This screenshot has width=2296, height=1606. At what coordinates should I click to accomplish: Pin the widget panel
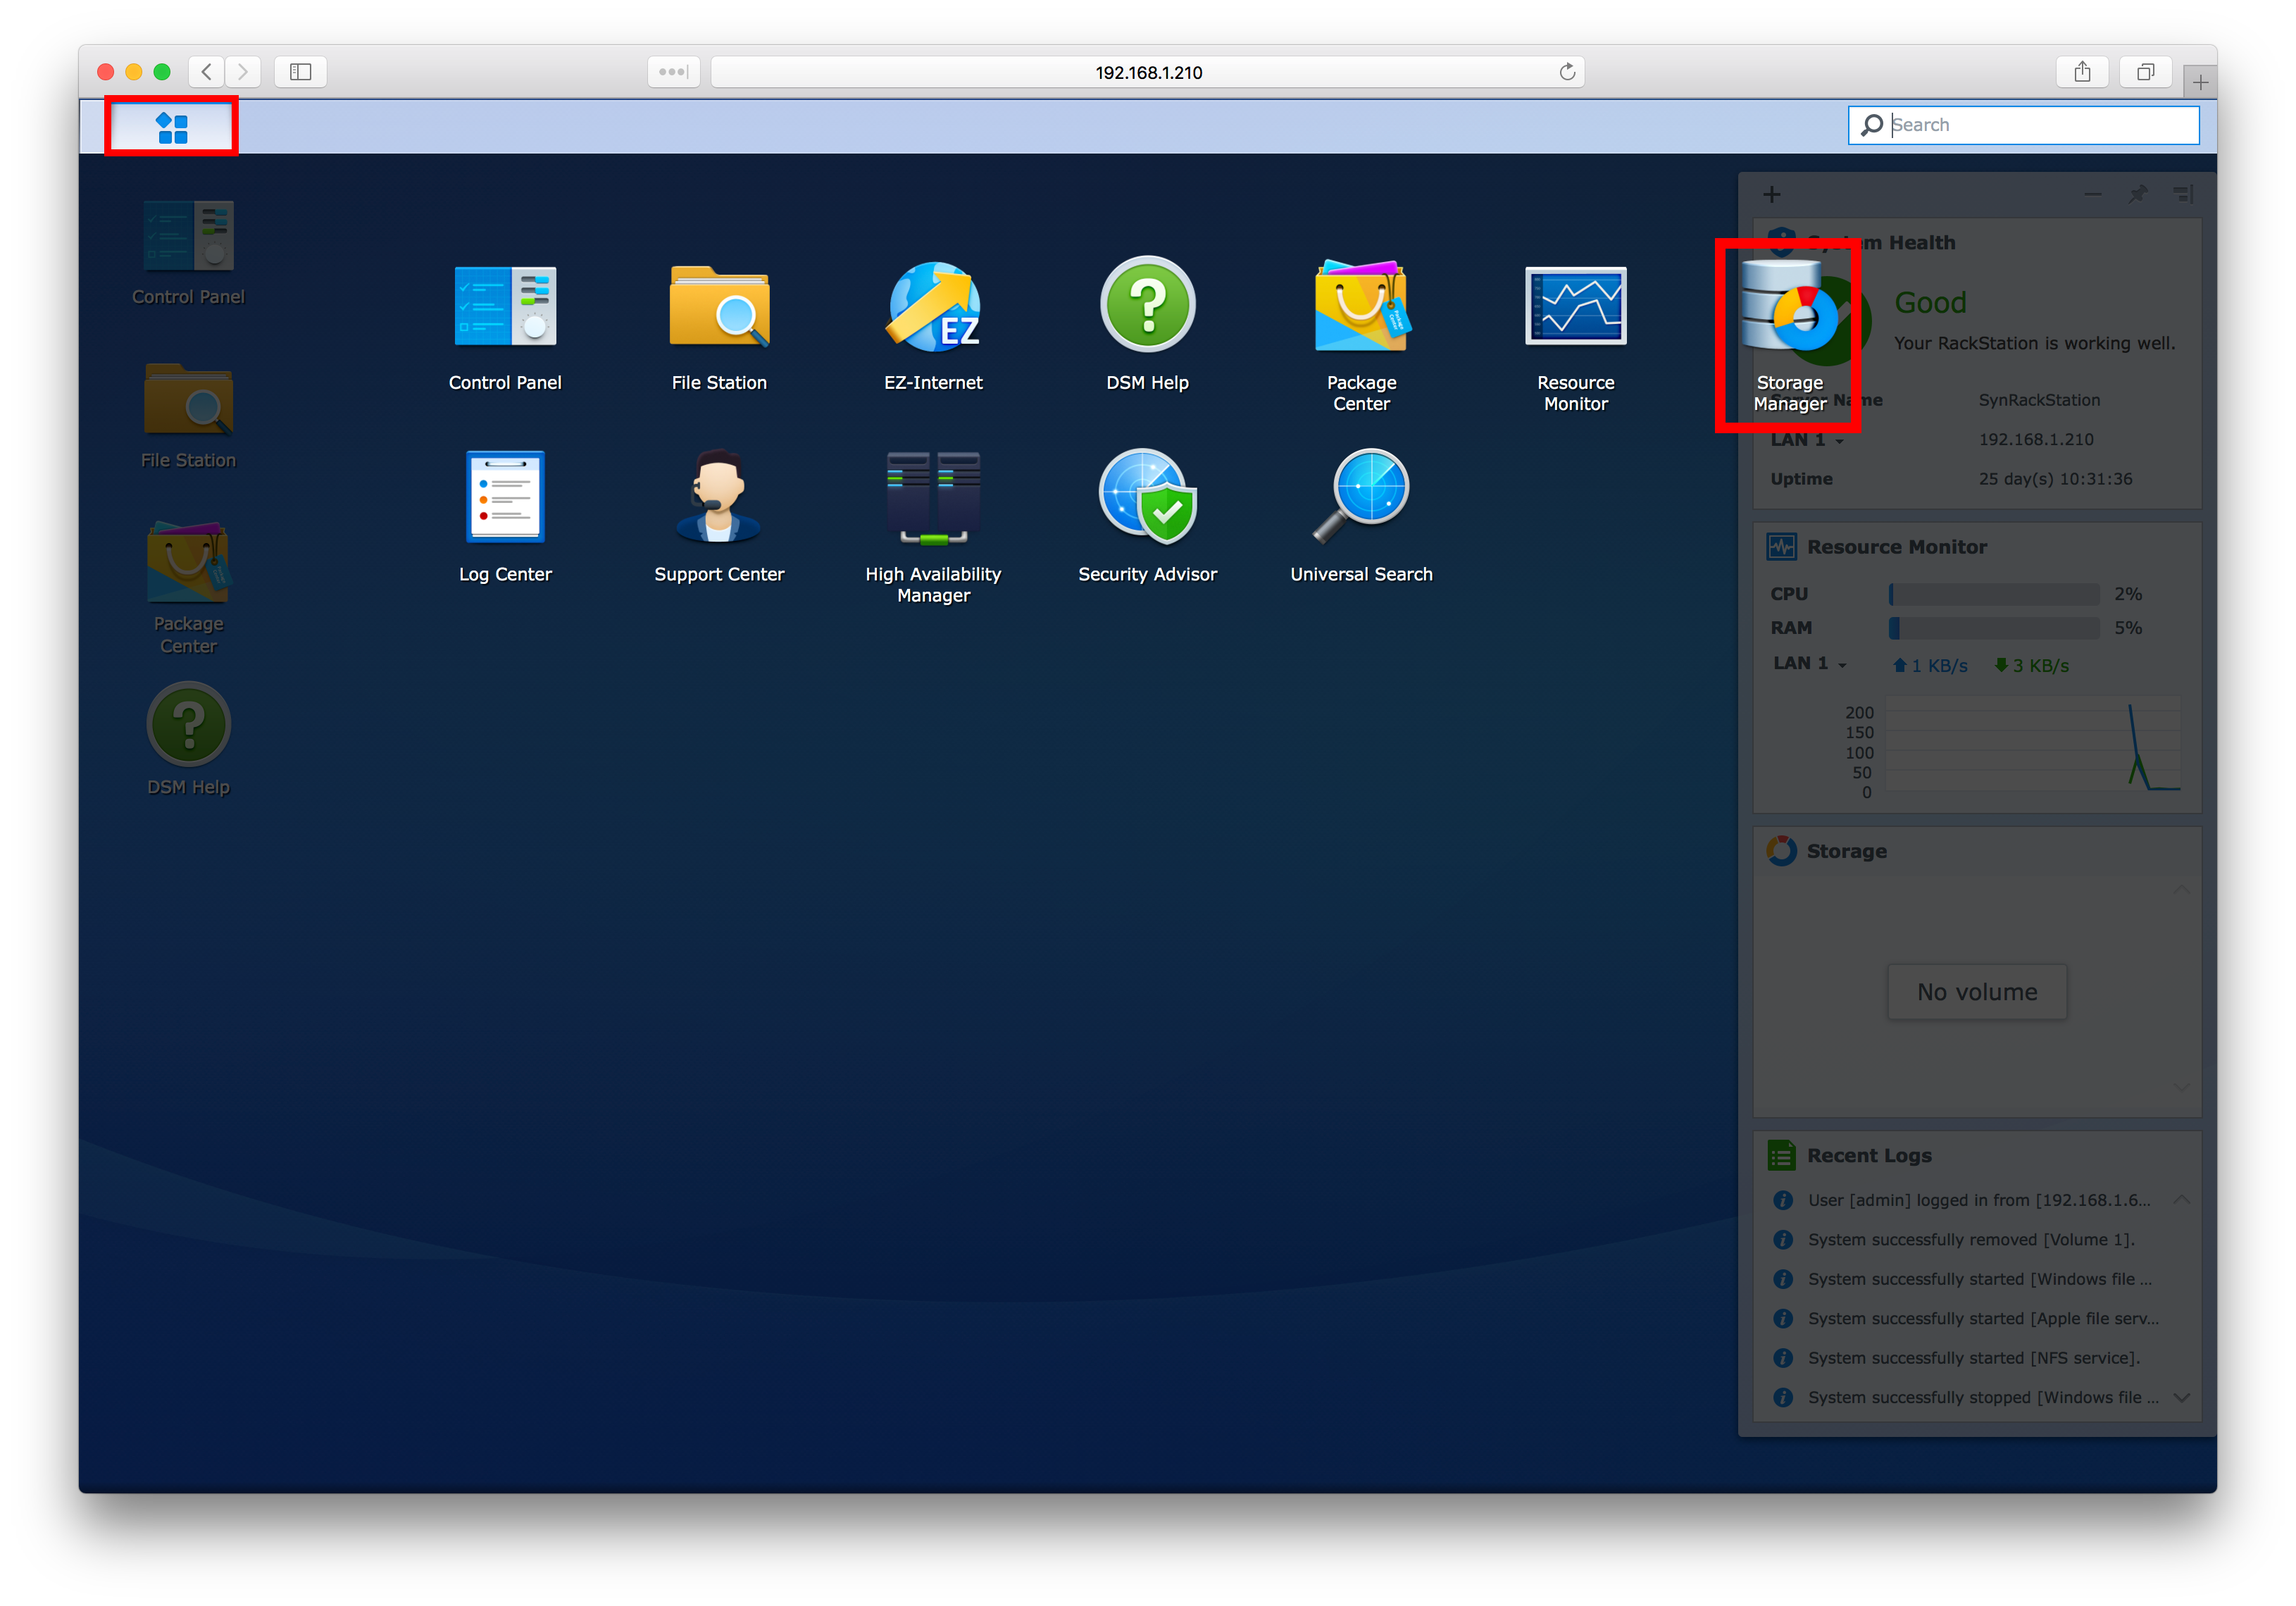(2138, 194)
